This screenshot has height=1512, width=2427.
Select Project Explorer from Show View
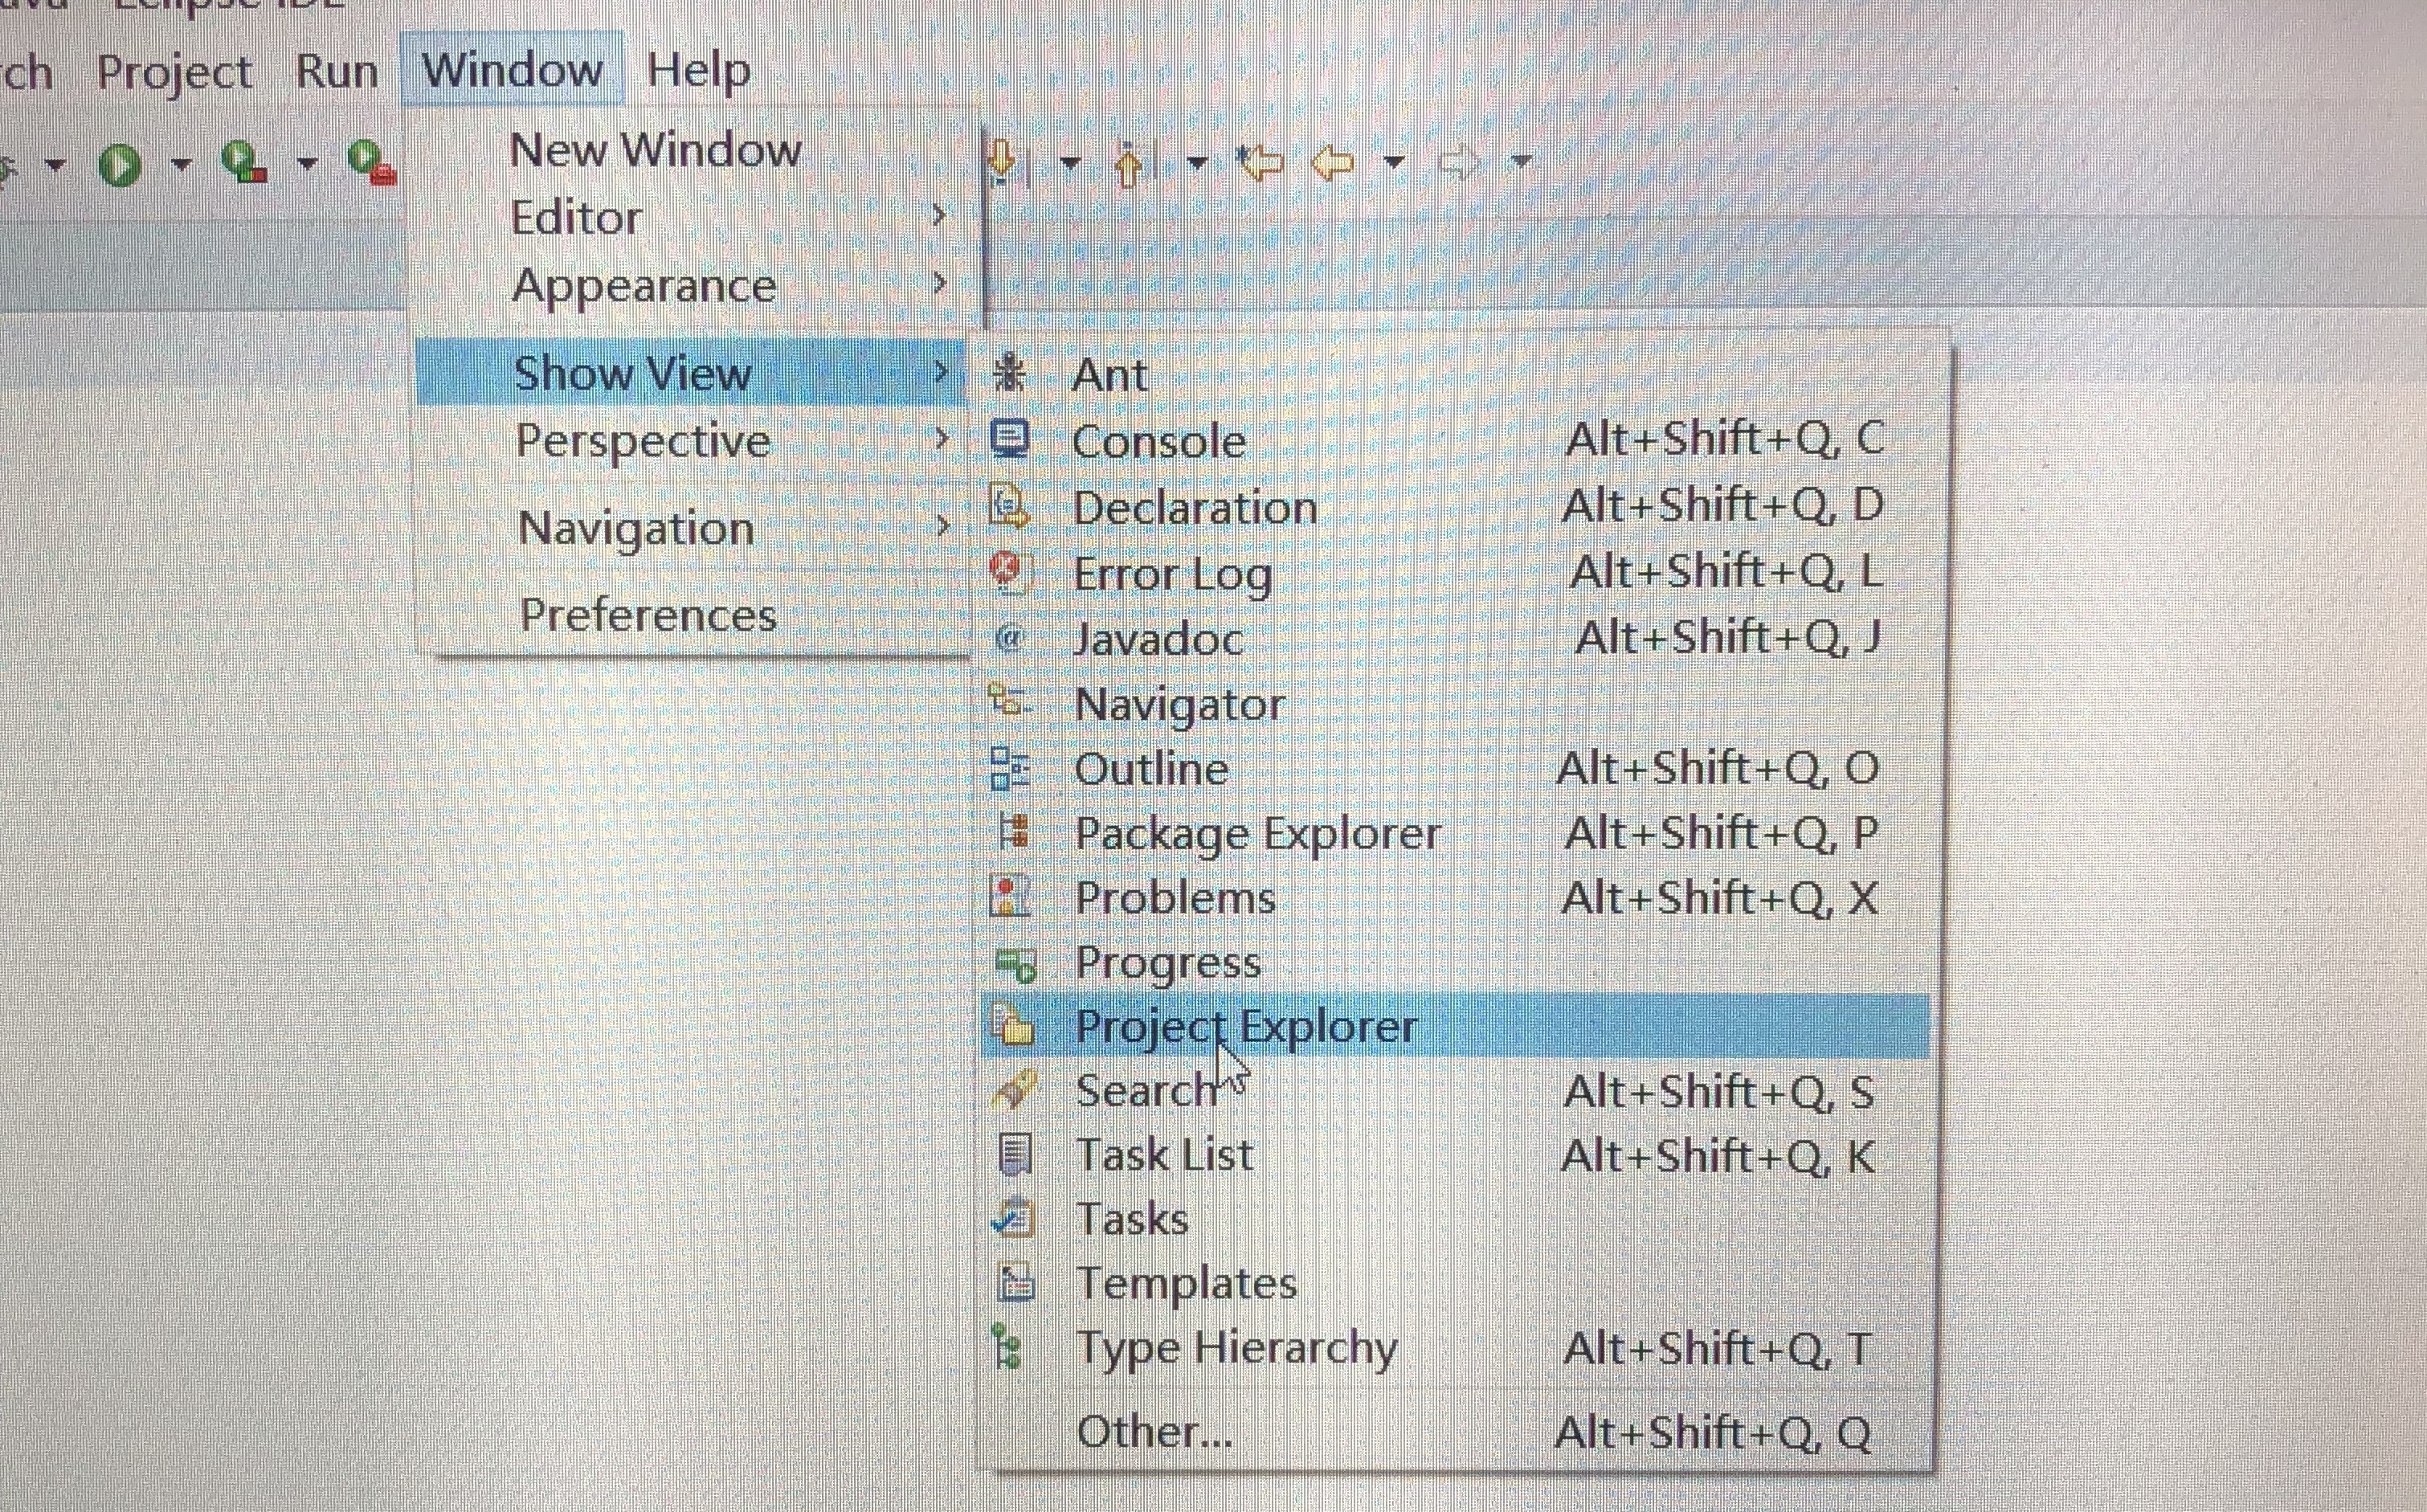1245,1027
